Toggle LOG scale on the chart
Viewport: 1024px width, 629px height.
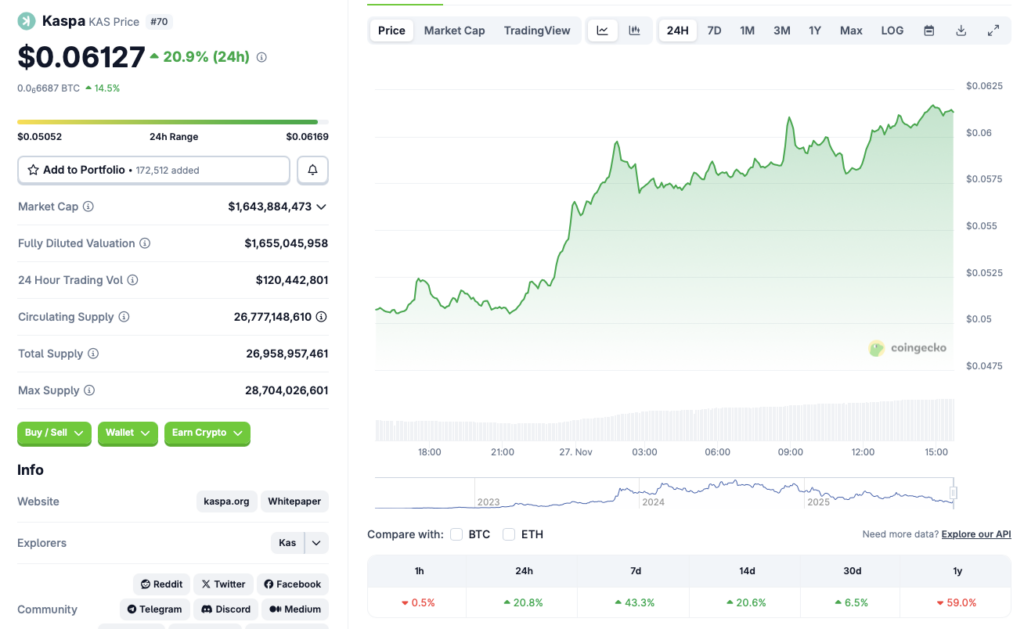891,30
